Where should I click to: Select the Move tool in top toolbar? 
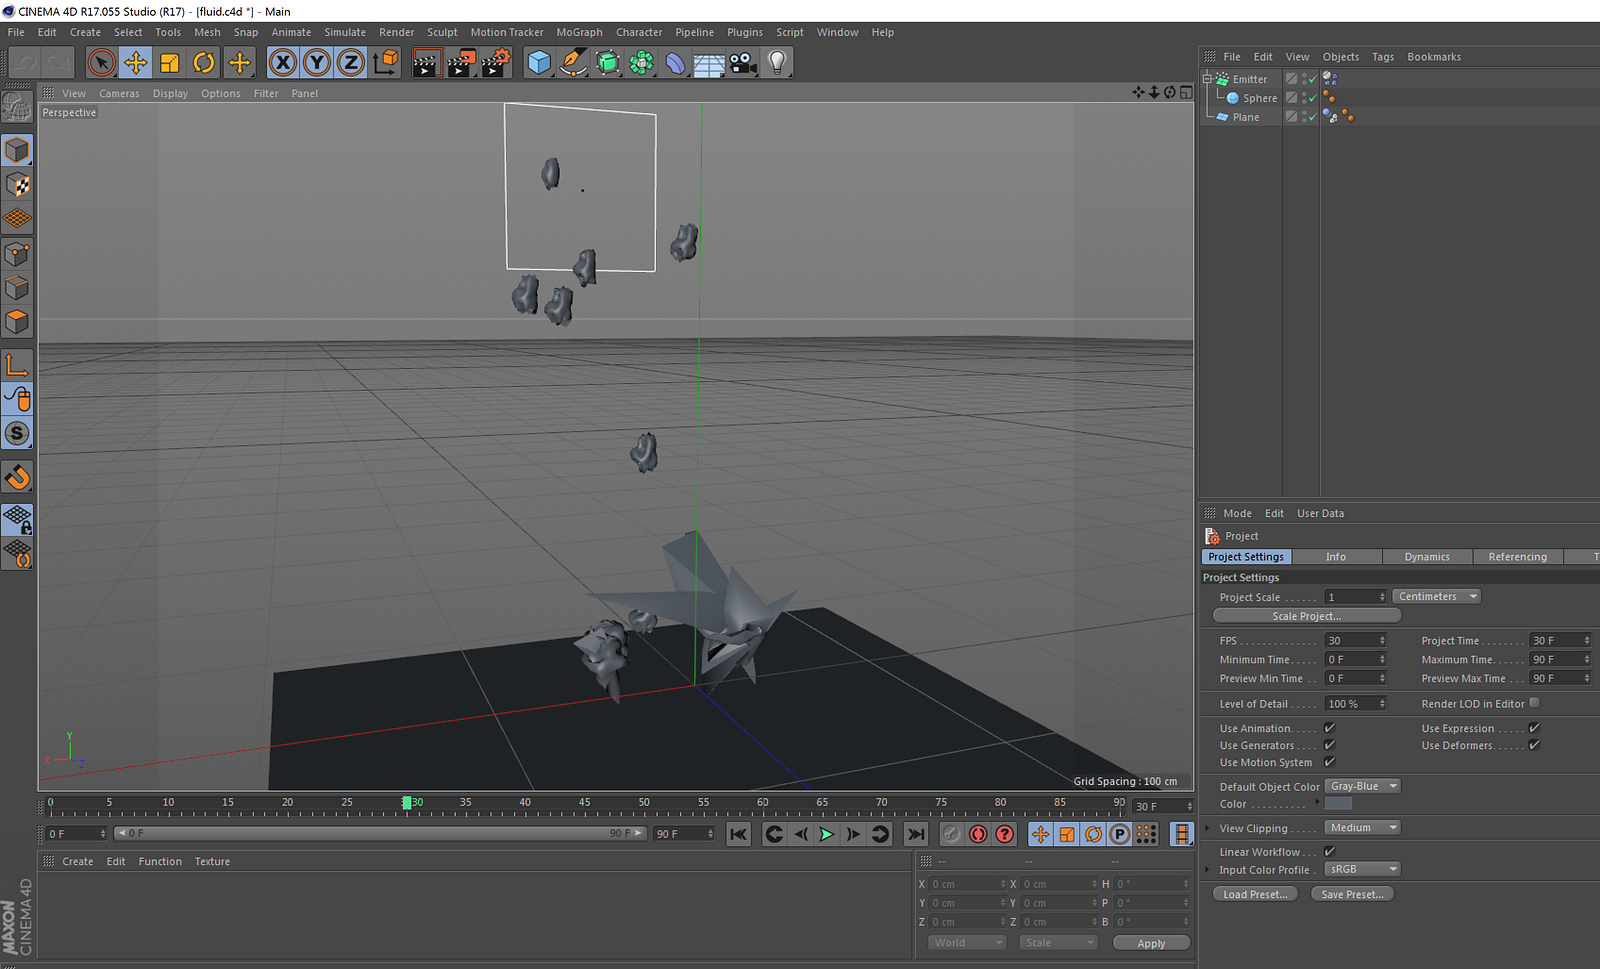tap(135, 63)
